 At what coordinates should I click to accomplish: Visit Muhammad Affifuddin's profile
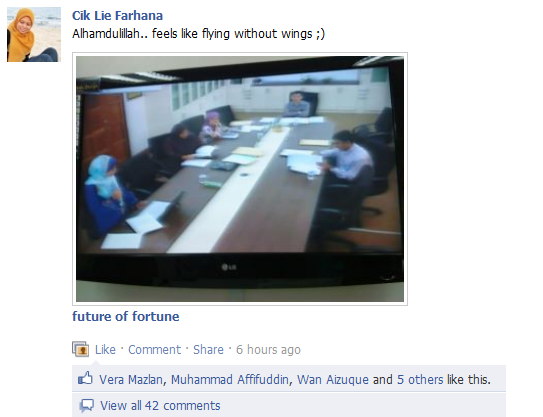coord(230,380)
